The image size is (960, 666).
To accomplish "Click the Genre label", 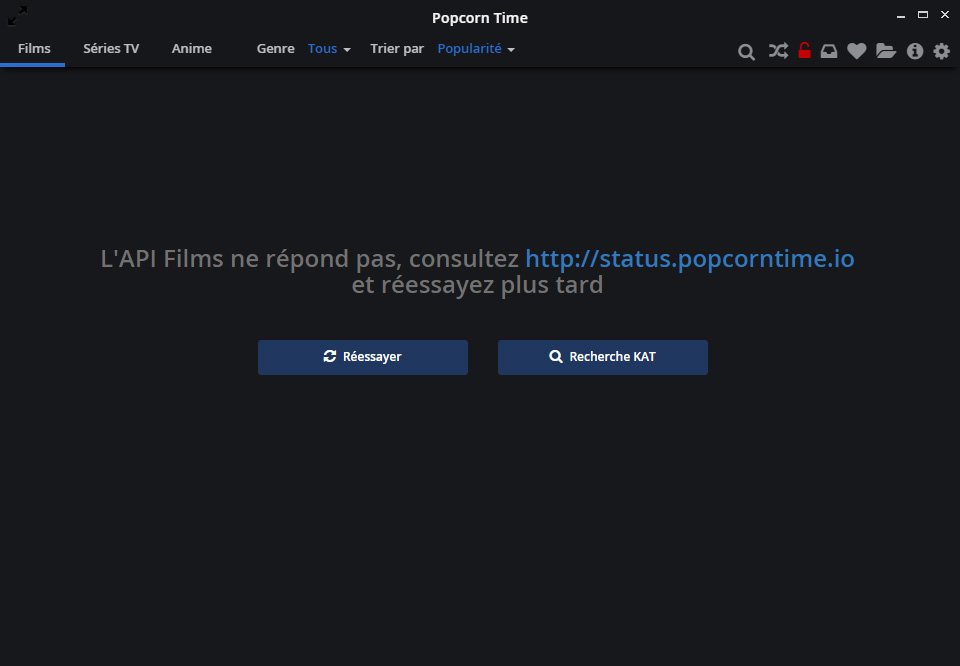I will click(x=276, y=48).
